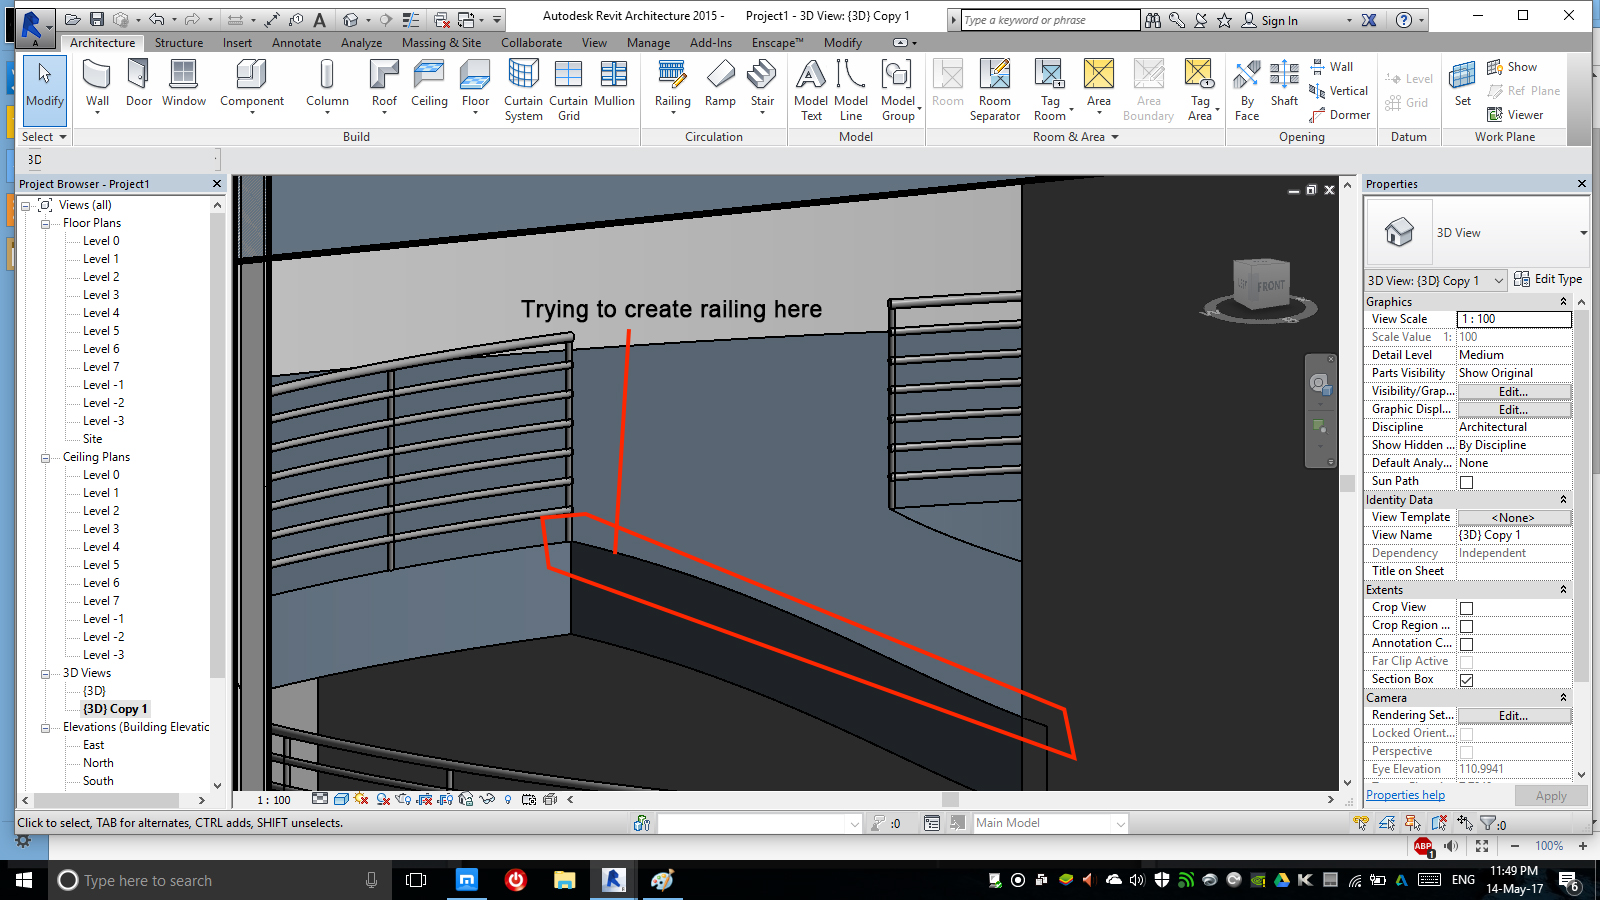
Task: Select the Curtain System tool
Action: coord(522,88)
